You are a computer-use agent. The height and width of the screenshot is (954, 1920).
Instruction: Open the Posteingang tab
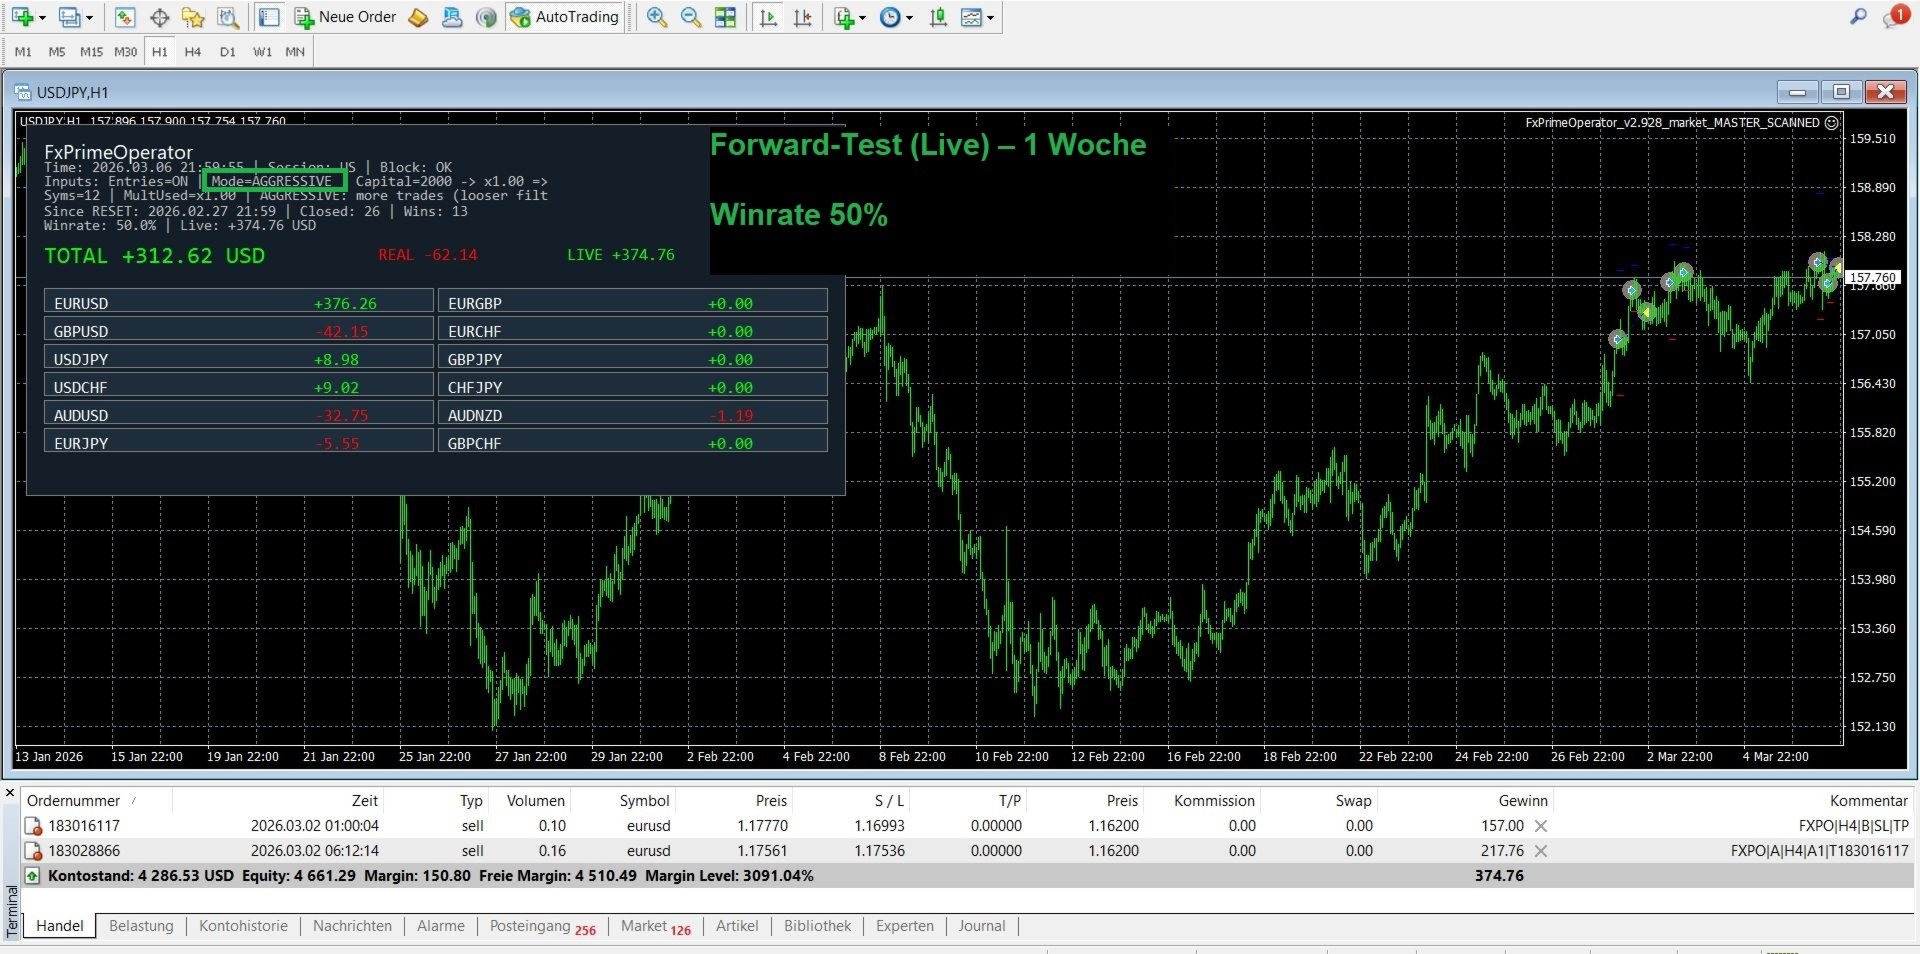542,926
